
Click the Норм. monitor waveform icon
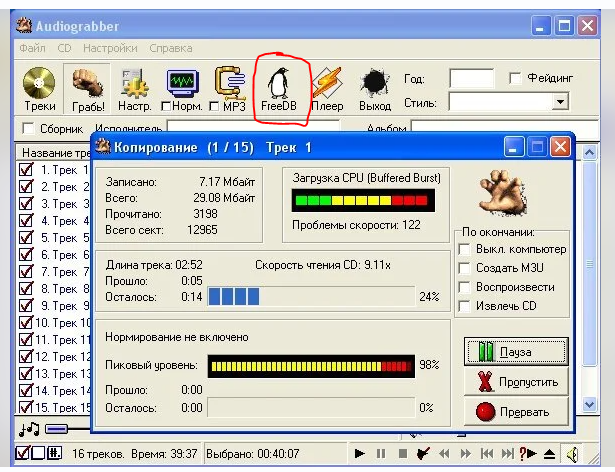pyautogui.click(x=182, y=83)
